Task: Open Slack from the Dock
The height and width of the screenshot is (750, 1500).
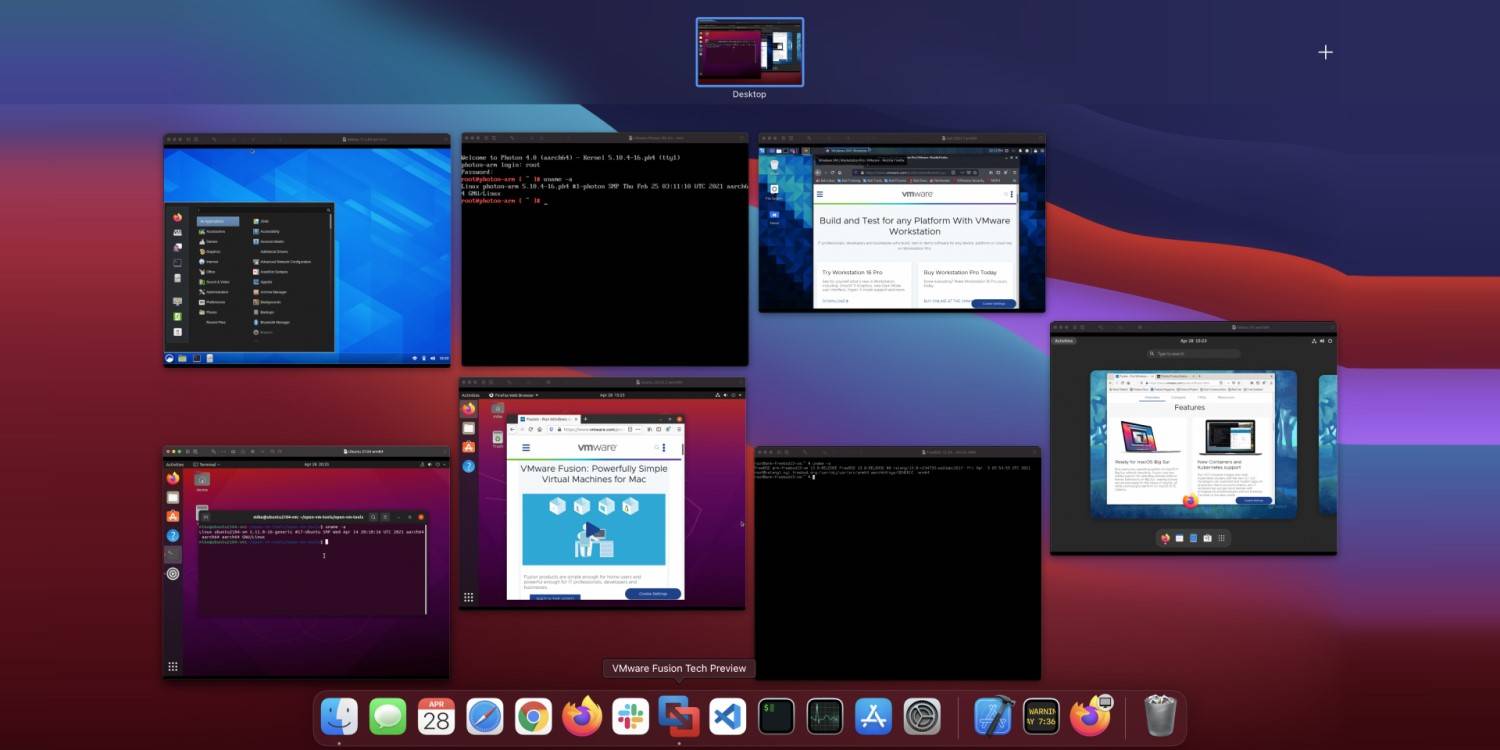Action: [630, 716]
